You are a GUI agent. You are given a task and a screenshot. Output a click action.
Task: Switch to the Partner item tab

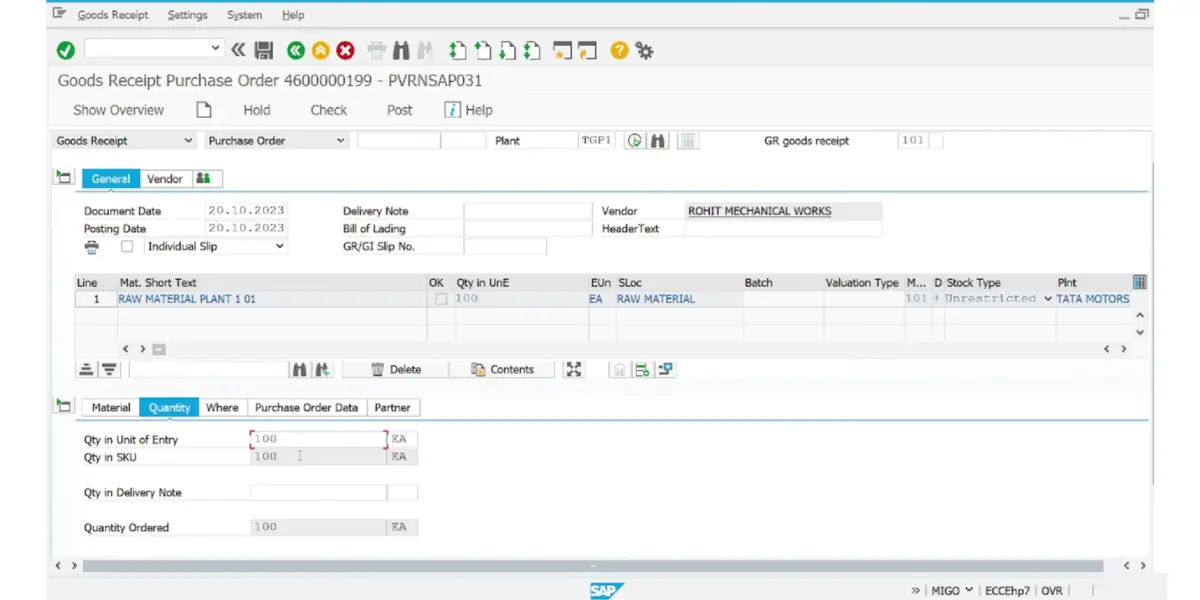click(393, 407)
